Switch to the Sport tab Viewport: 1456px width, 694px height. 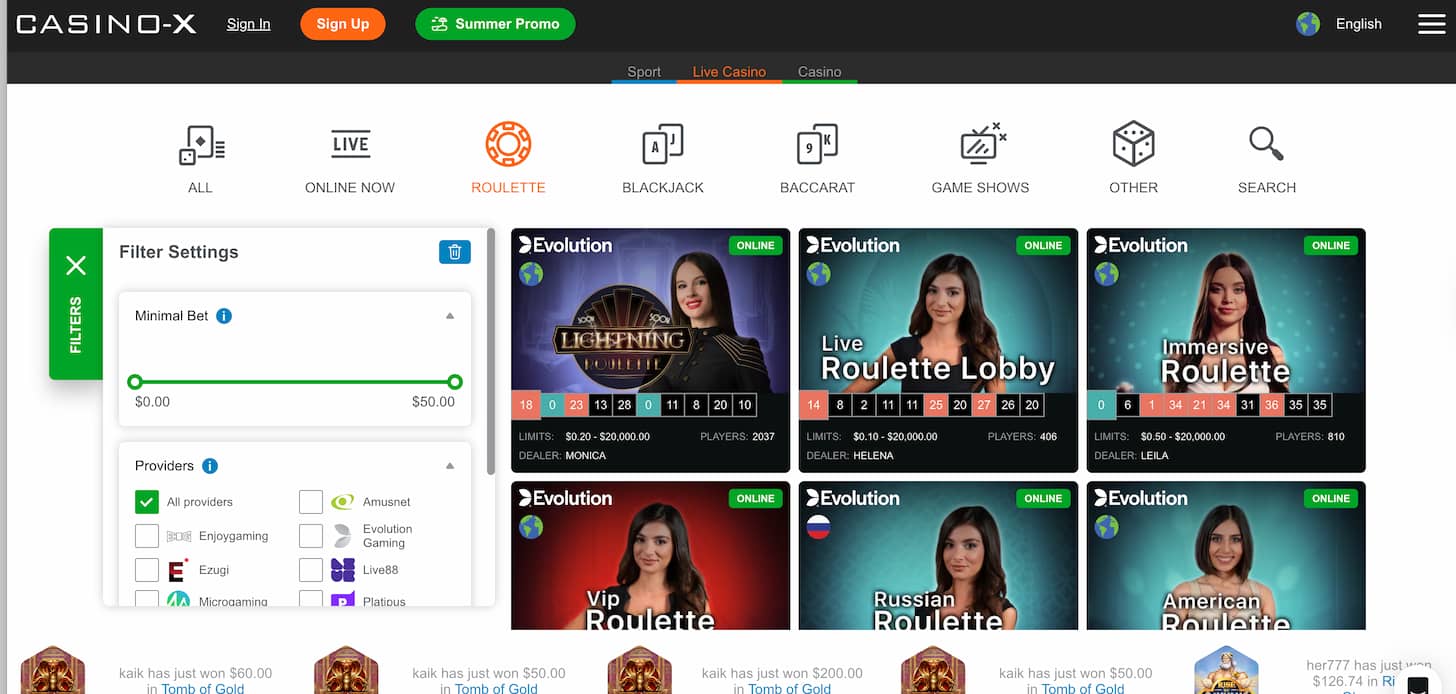(x=644, y=72)
